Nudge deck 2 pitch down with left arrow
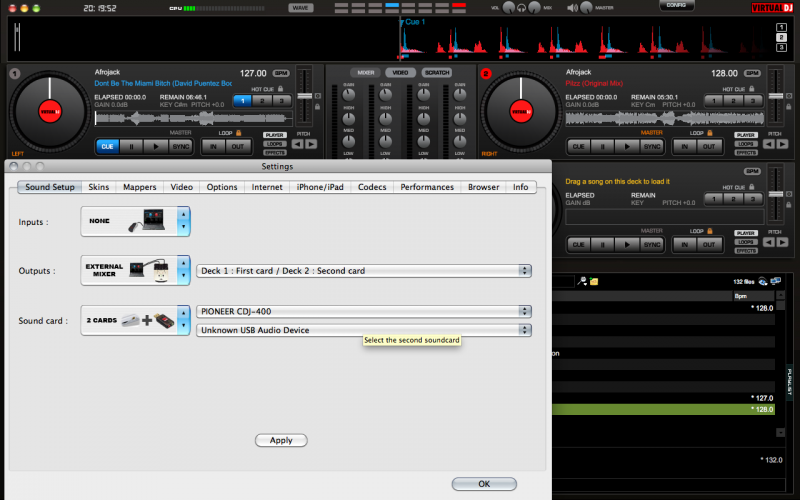This screenshot has width=800, height=500. pyautogui.click(x=768, y=144)
